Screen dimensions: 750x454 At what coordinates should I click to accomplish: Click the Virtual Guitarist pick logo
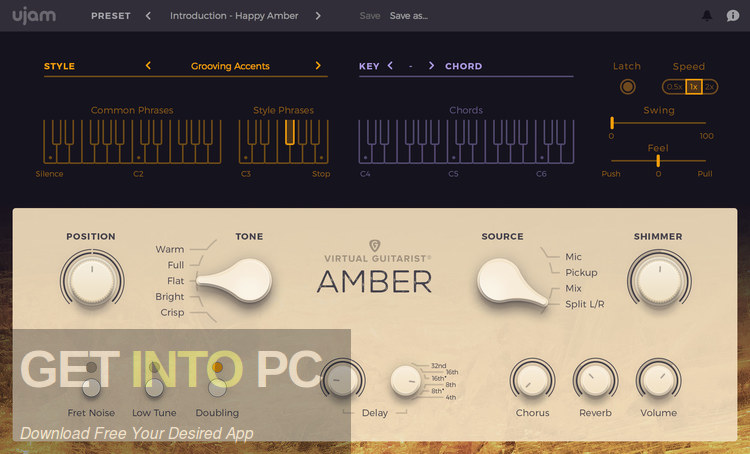(x=375, y=245)
